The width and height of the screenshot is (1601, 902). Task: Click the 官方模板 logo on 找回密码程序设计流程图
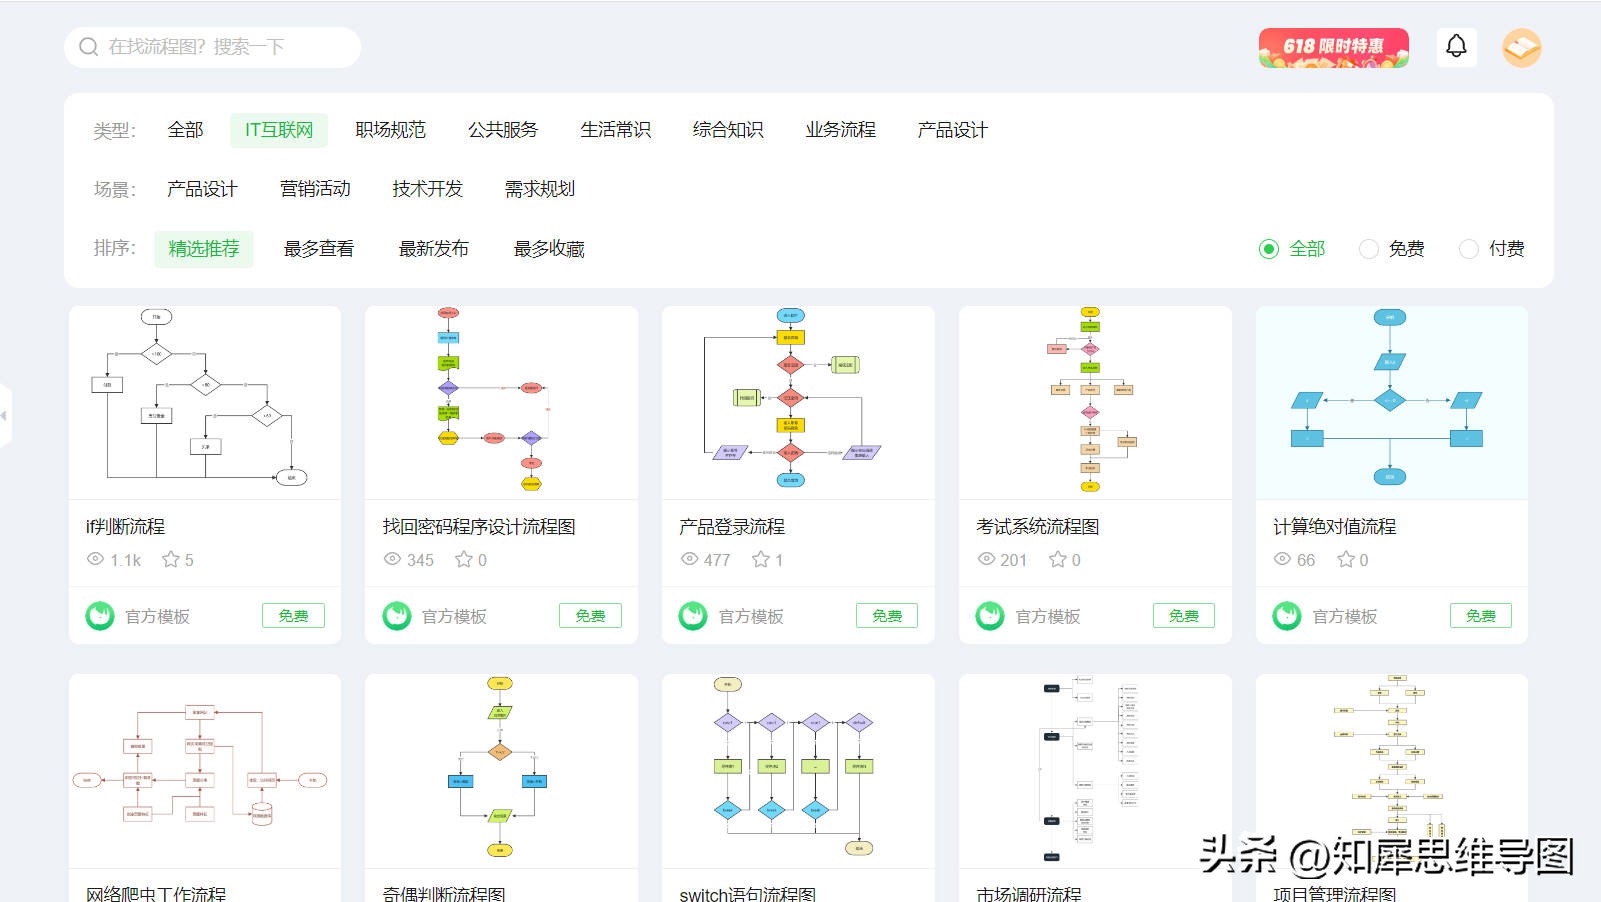[x=396, y=616]
